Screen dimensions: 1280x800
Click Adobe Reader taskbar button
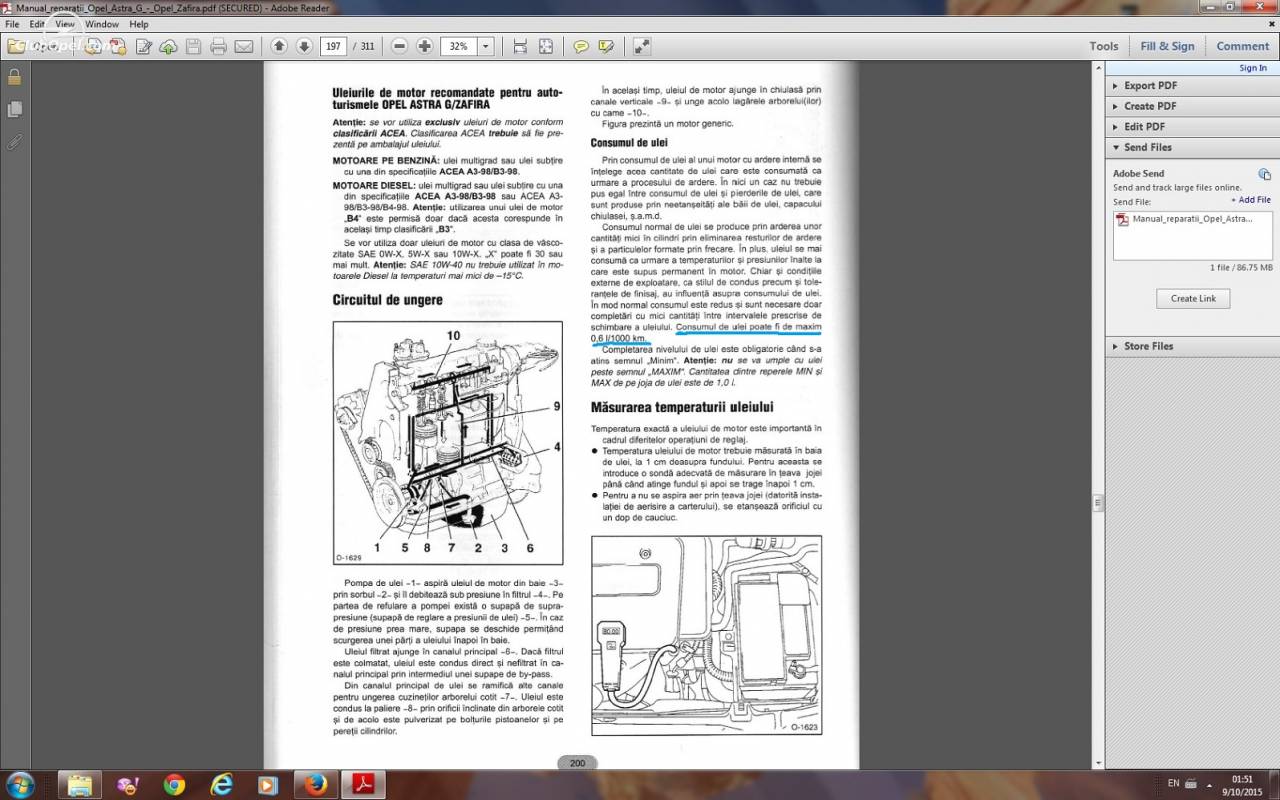pos(363,785)
